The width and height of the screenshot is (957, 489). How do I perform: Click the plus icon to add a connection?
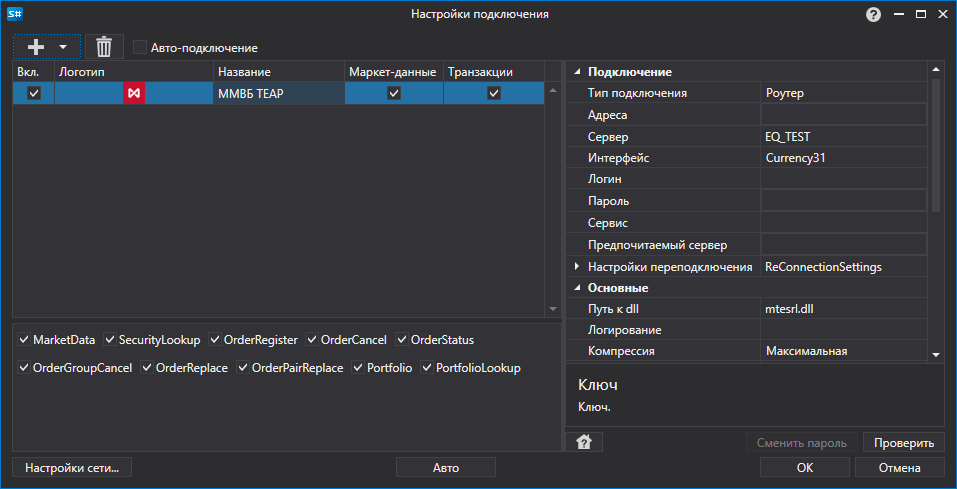point(36,47)
